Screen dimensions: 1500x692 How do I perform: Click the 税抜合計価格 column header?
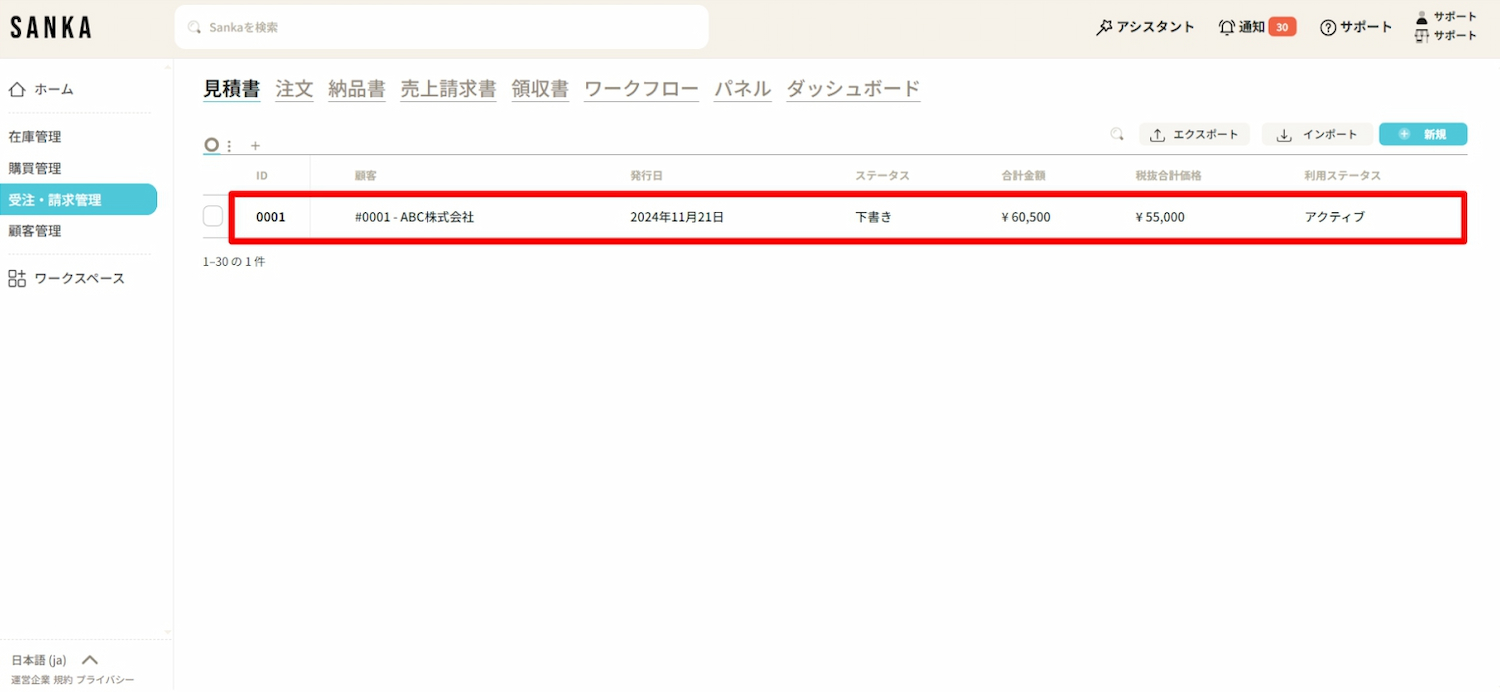(1168, 176)
